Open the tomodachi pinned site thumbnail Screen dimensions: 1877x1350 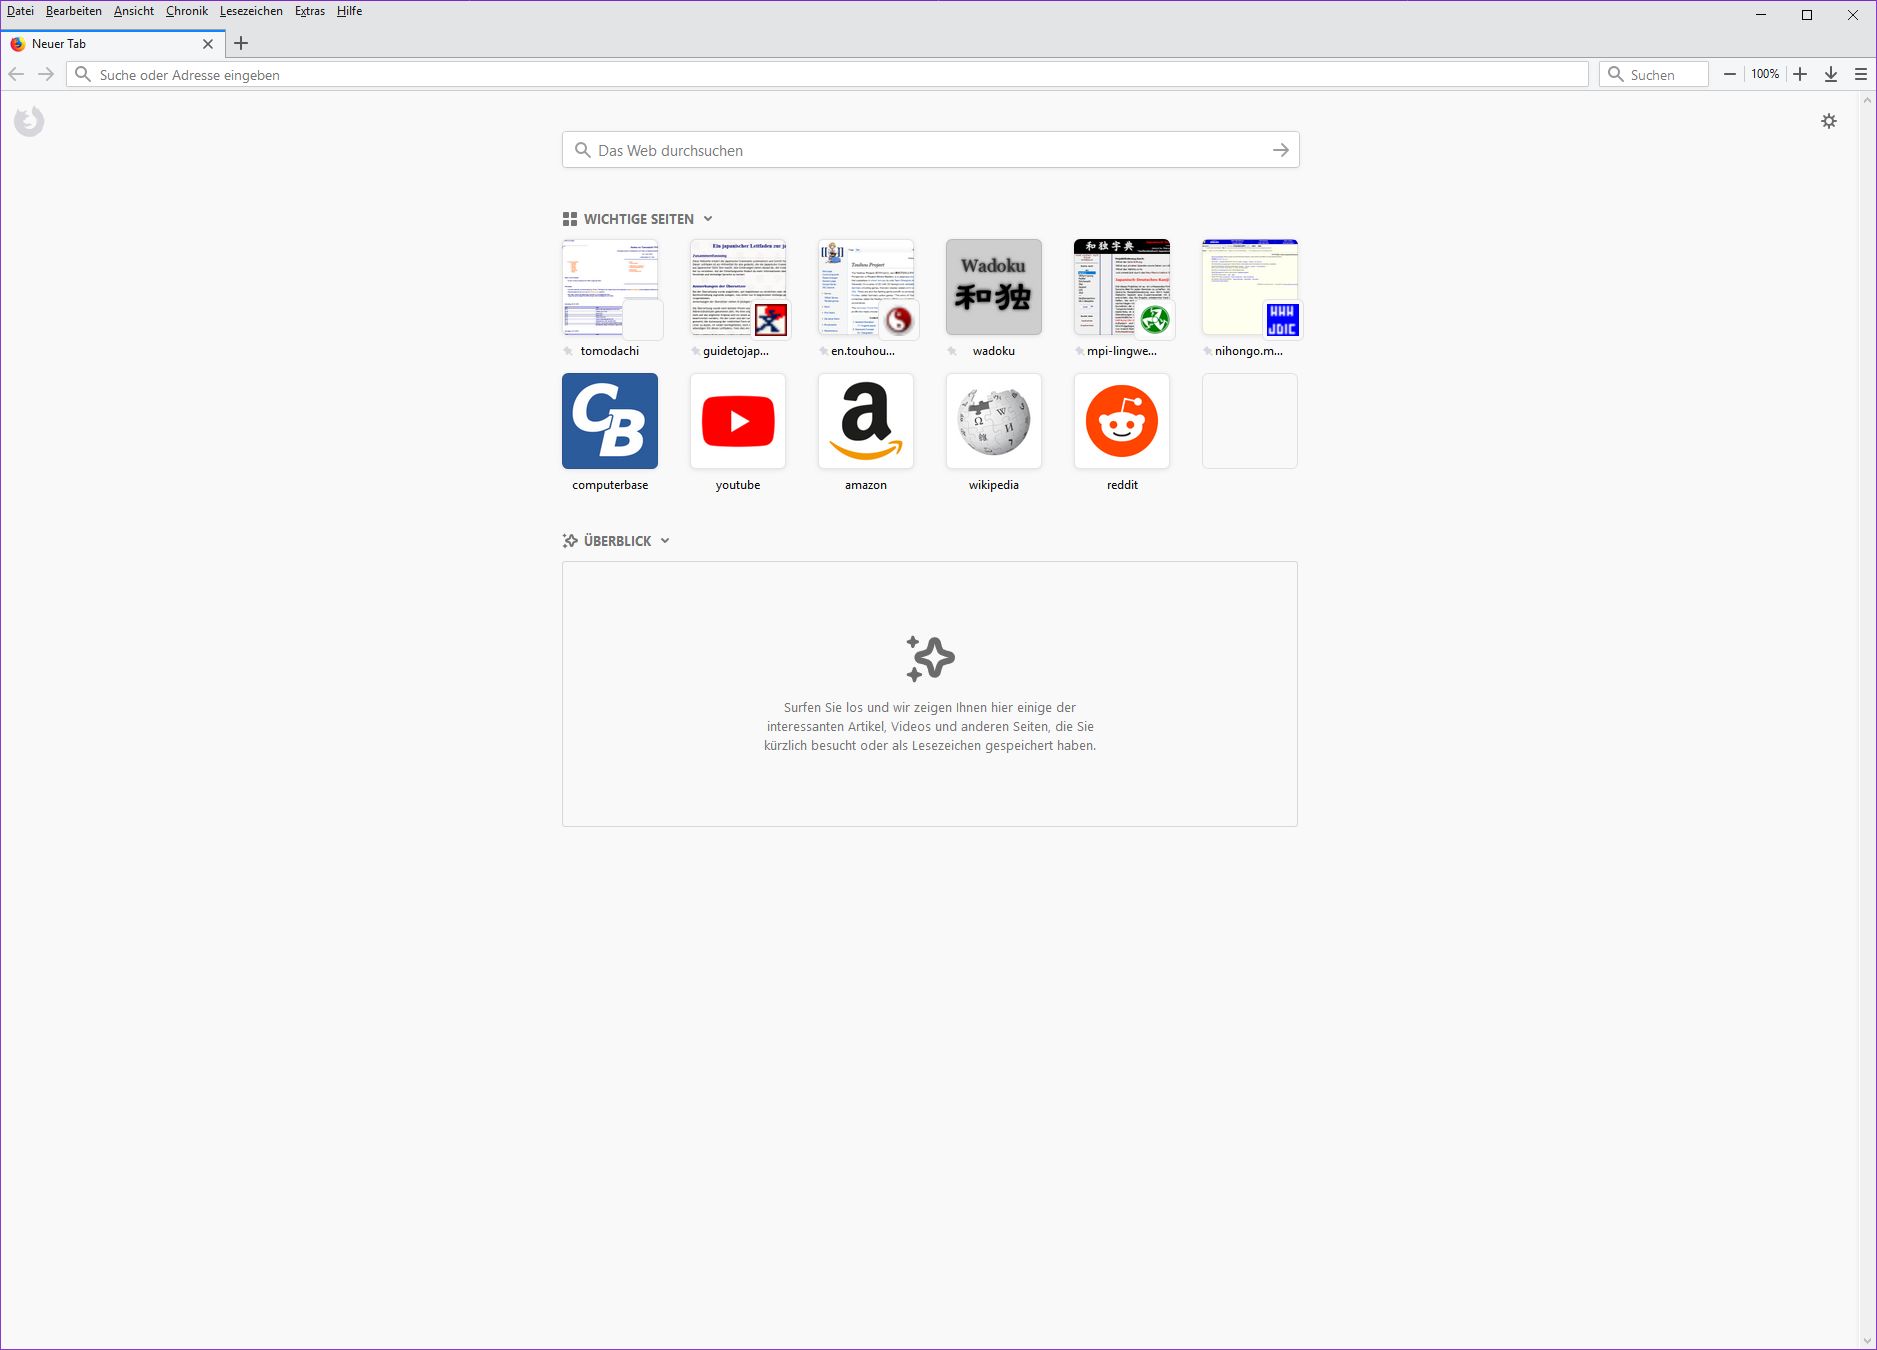610,287
